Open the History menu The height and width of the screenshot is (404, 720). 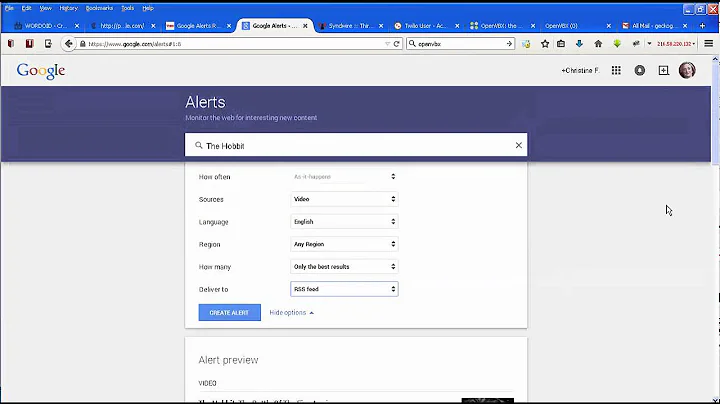click(x=68, y=8)
